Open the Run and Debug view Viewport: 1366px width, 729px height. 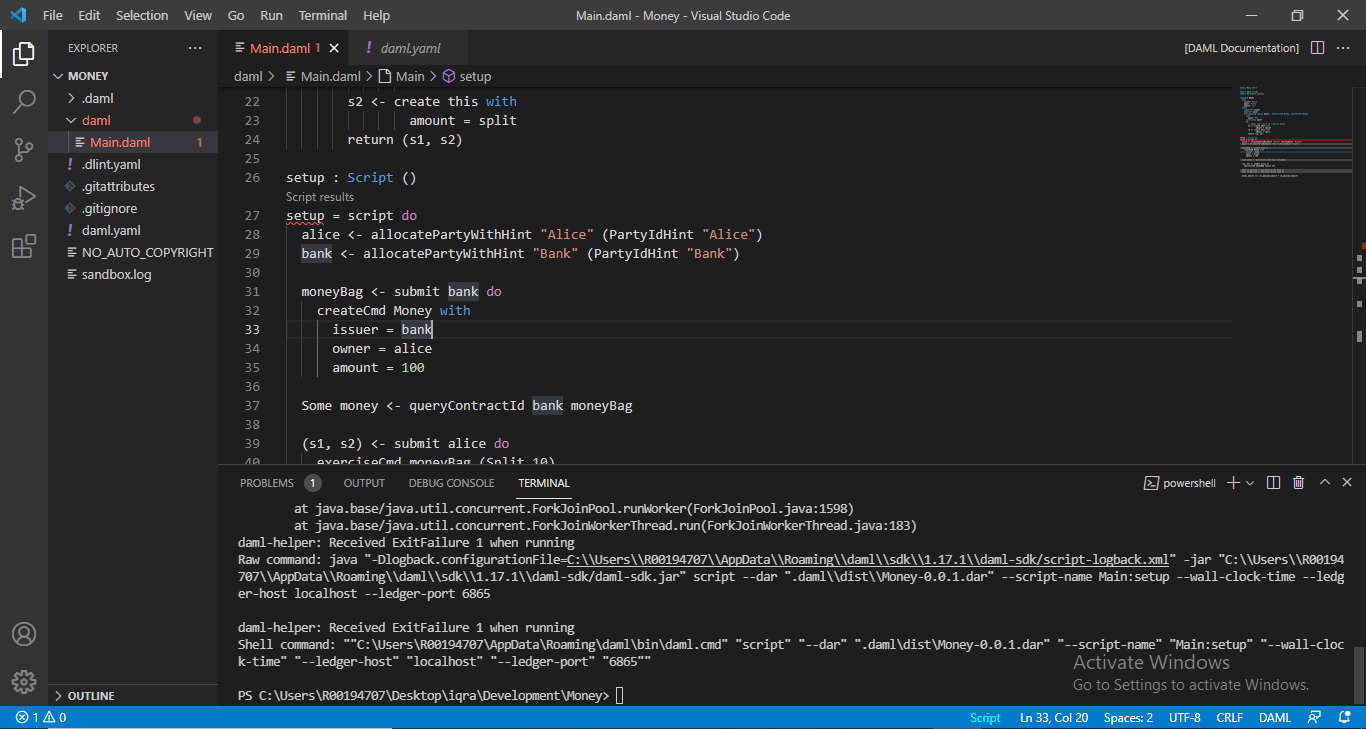[x=24, y=198]
